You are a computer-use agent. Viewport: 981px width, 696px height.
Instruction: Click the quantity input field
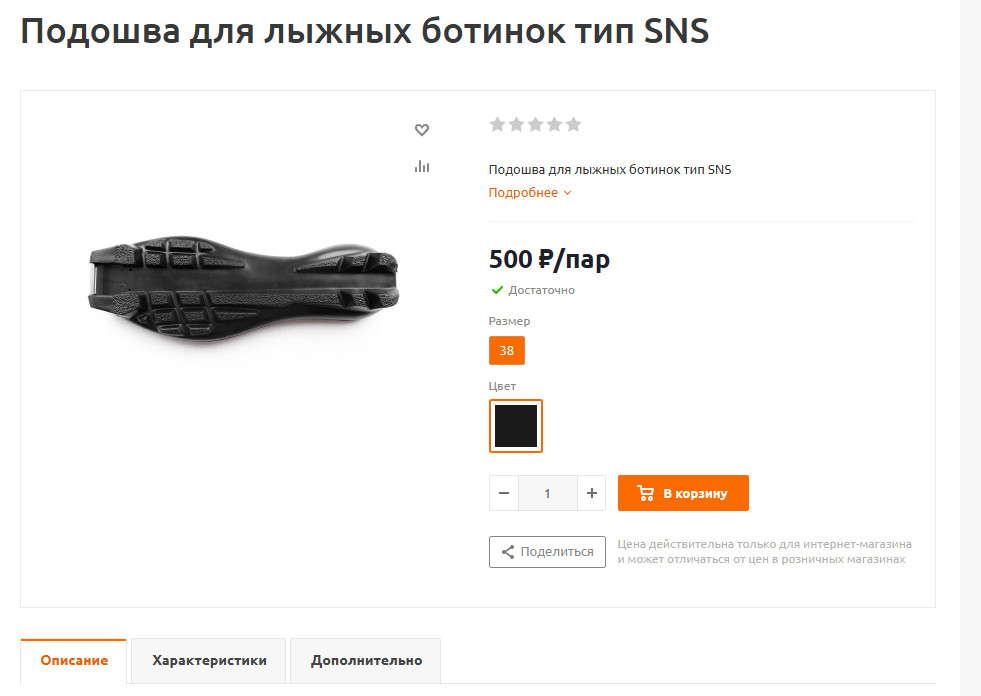(x=547, y=493)
